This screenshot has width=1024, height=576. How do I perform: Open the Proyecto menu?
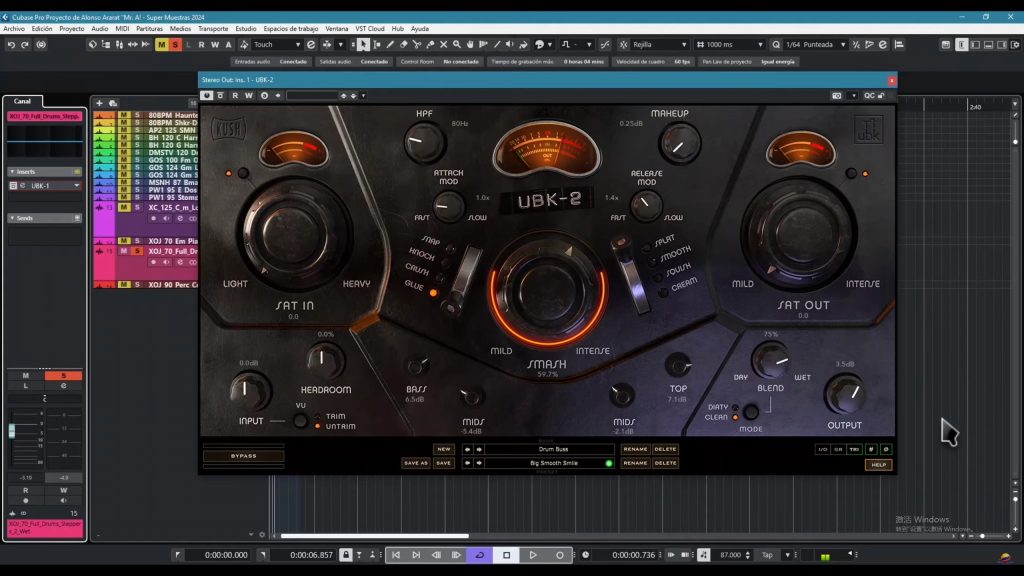pyautogui.click(x=72, y=29)
